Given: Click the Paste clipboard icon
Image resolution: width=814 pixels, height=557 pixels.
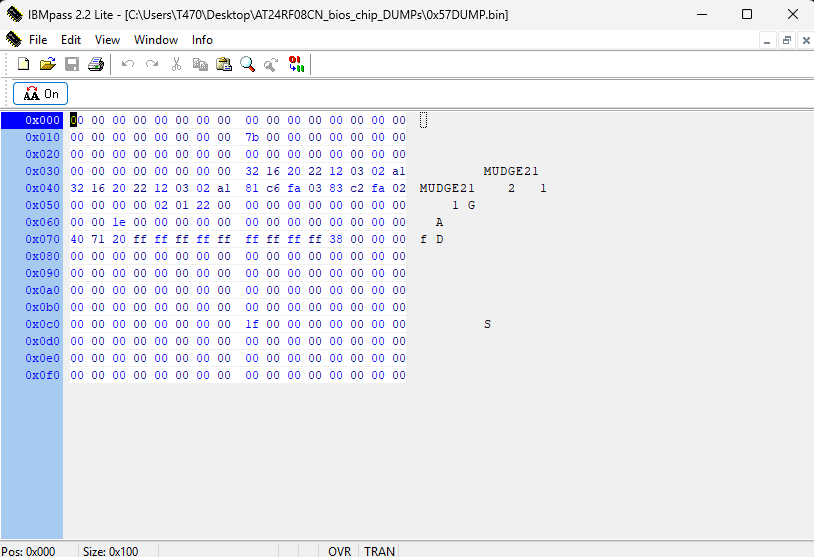Looking at the screenshot, I should (224, 64).
